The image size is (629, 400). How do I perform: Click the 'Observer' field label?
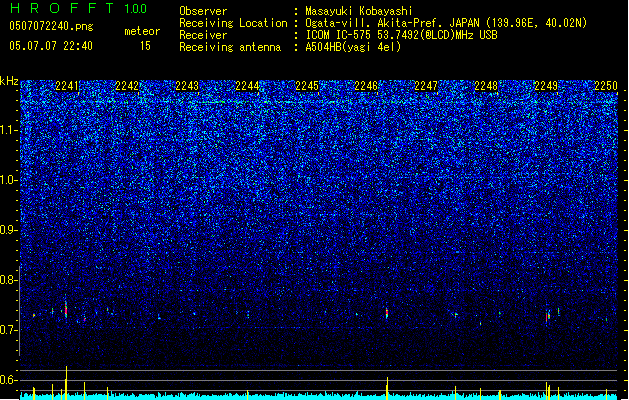(203, 11)
